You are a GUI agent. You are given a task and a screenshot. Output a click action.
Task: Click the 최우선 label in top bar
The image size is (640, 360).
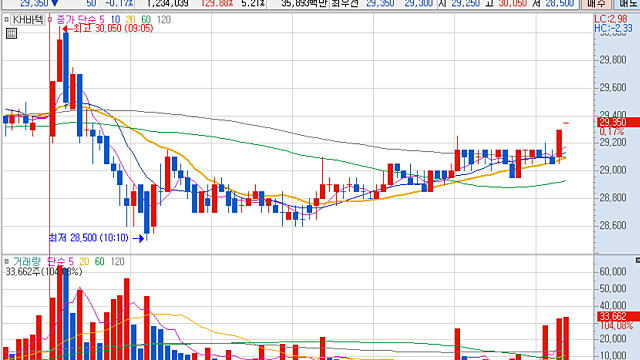click(345, 4)
